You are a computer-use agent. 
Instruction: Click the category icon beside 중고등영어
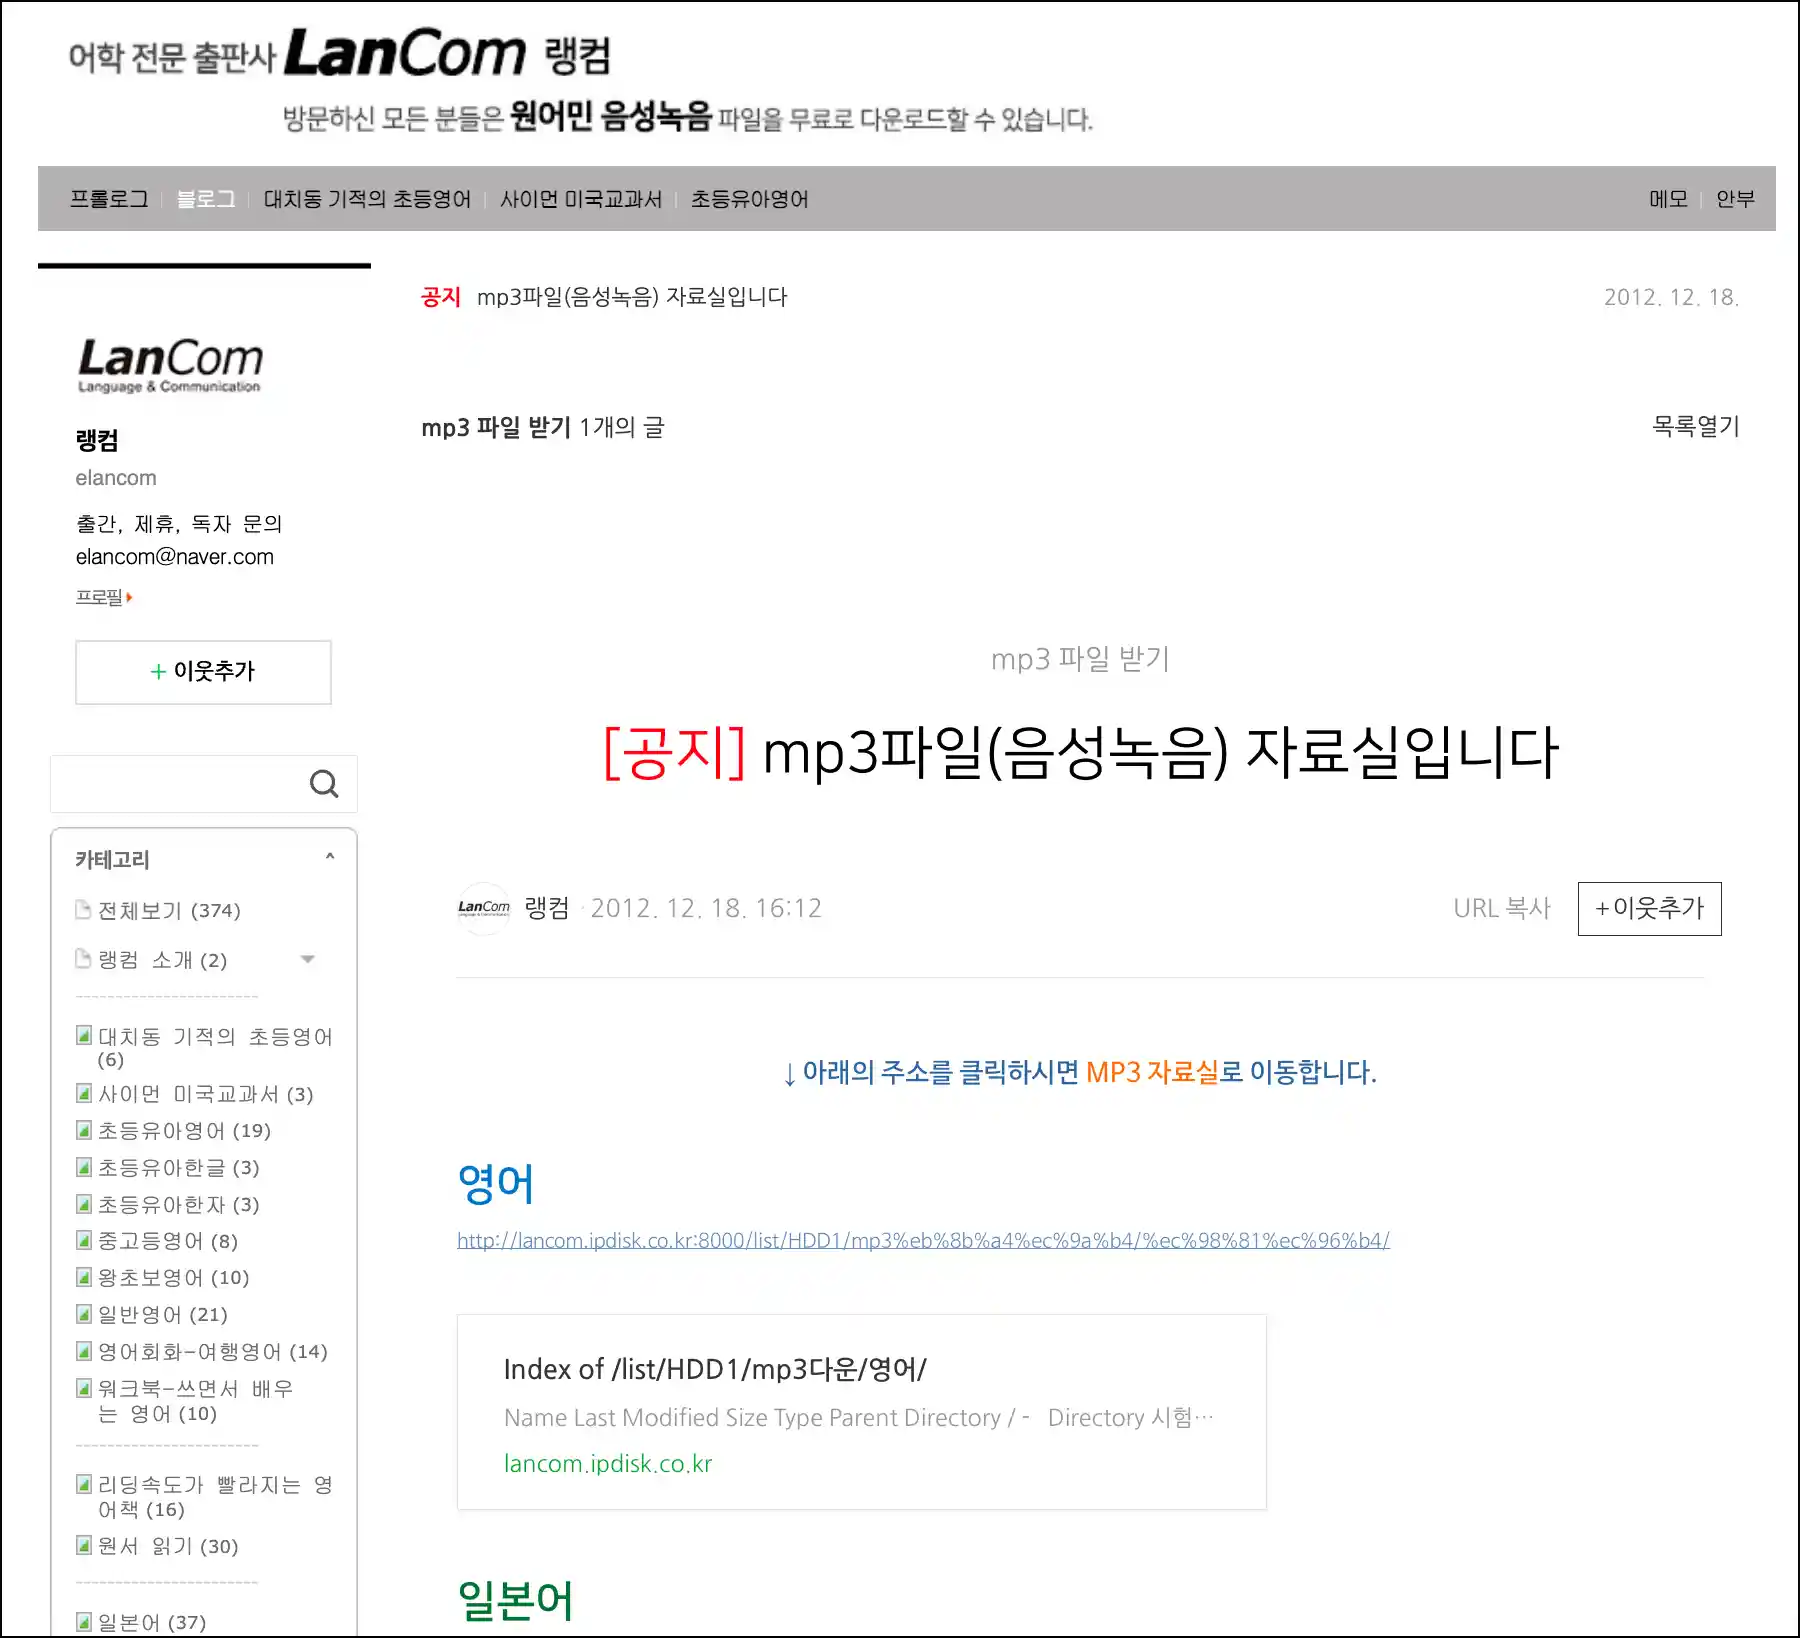pos(84,1240)
